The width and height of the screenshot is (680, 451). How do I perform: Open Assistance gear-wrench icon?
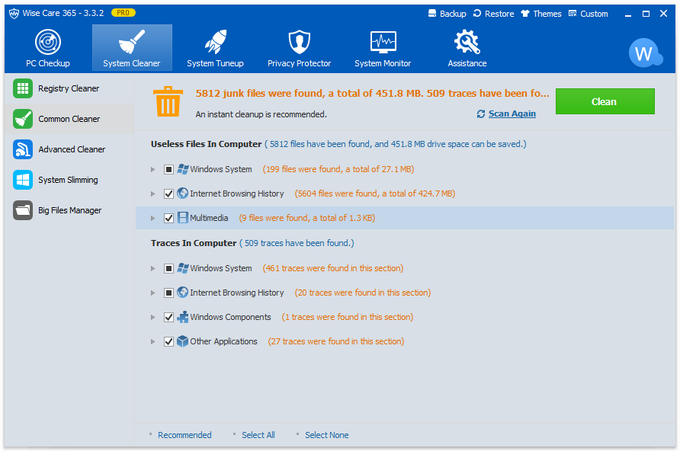coord(467,42)
